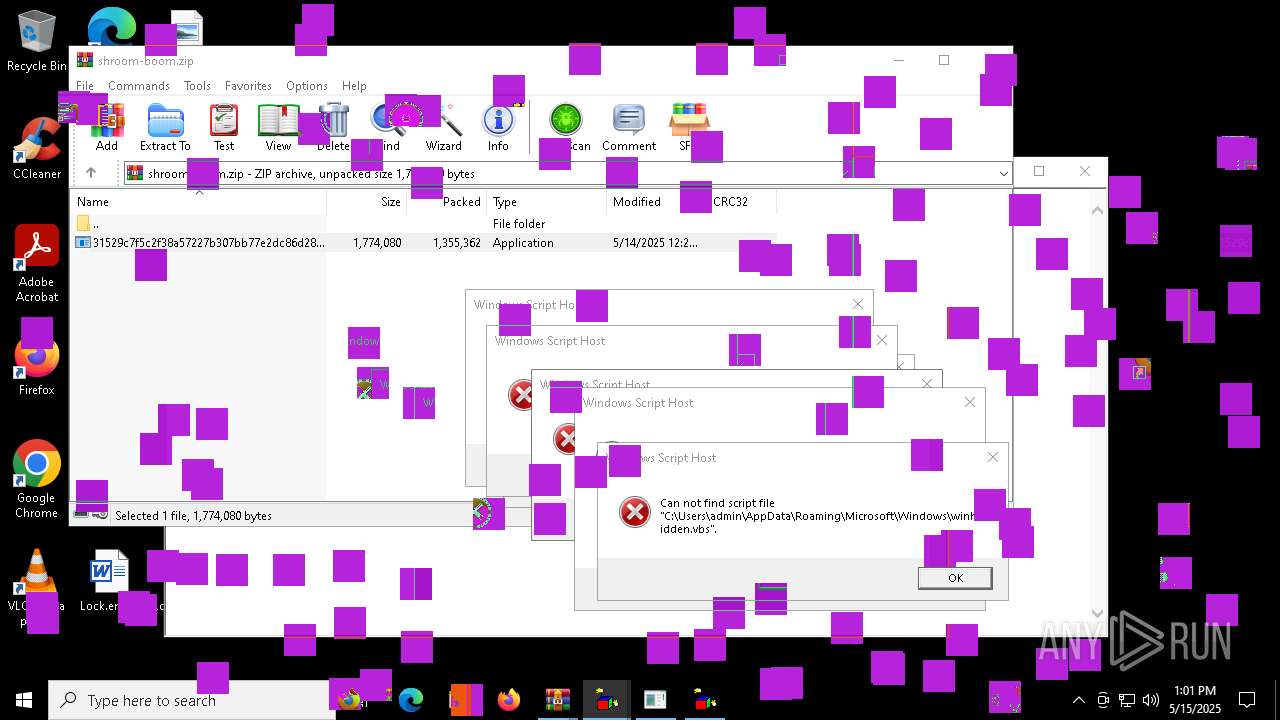Click the SFX archive box icon

click(689, 121)
